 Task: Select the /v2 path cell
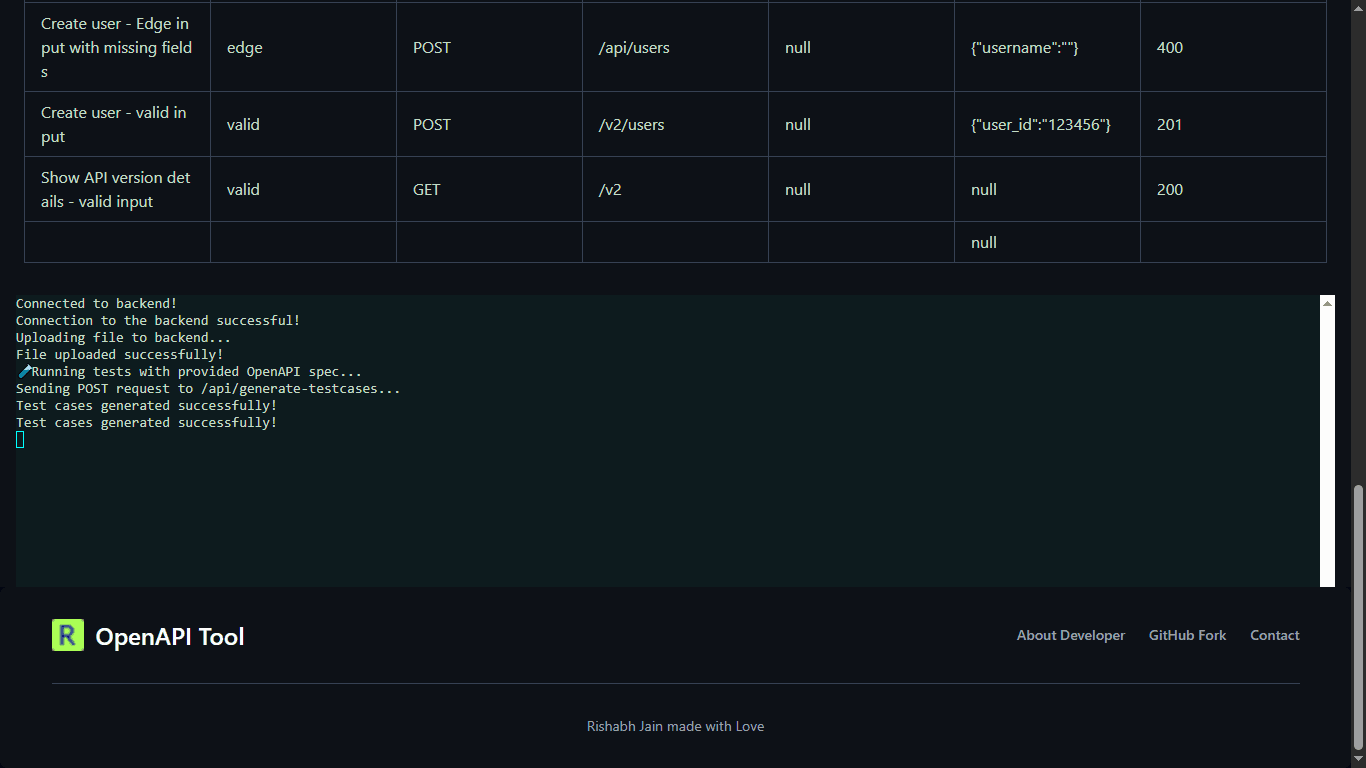coord(676,189)
